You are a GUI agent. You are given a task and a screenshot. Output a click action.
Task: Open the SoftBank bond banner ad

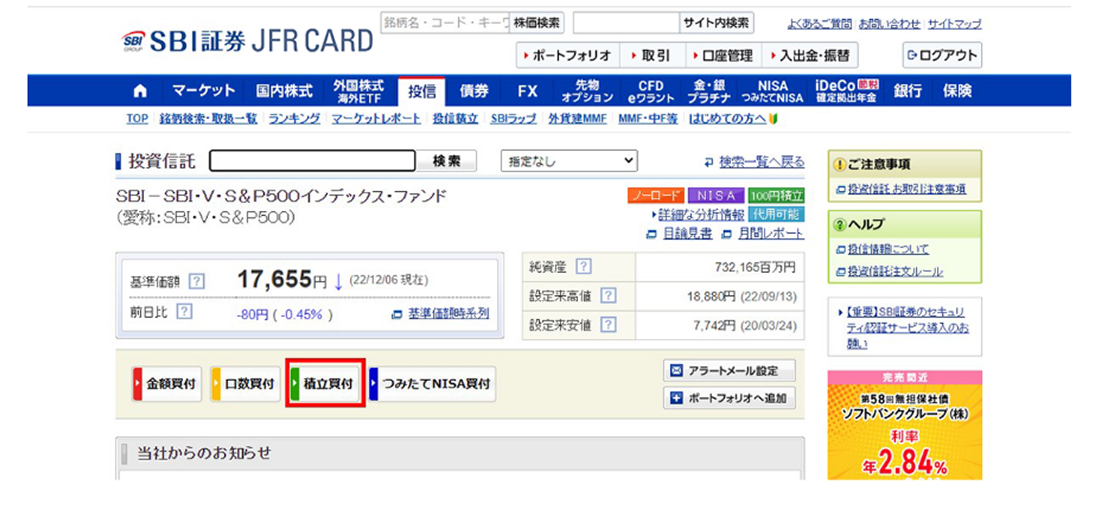click(x=904, y=424)
